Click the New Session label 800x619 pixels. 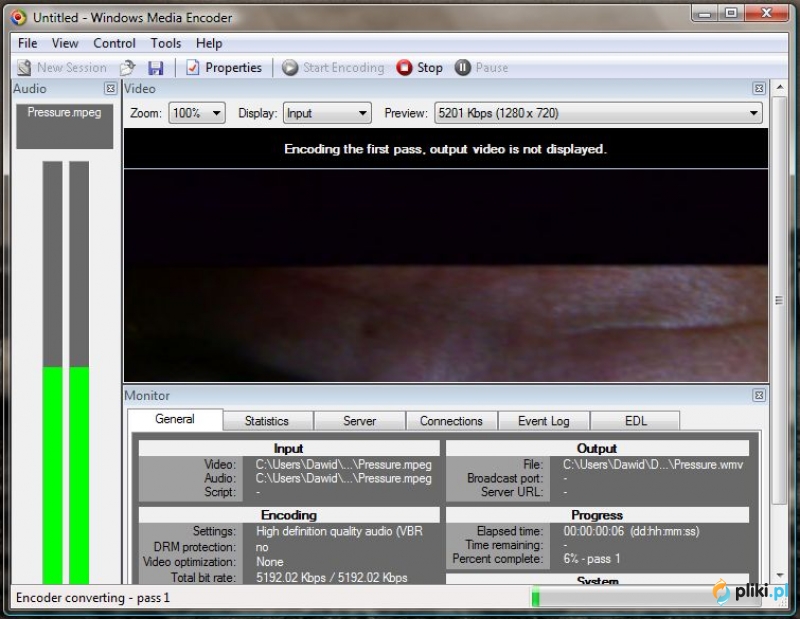[72, 67]
